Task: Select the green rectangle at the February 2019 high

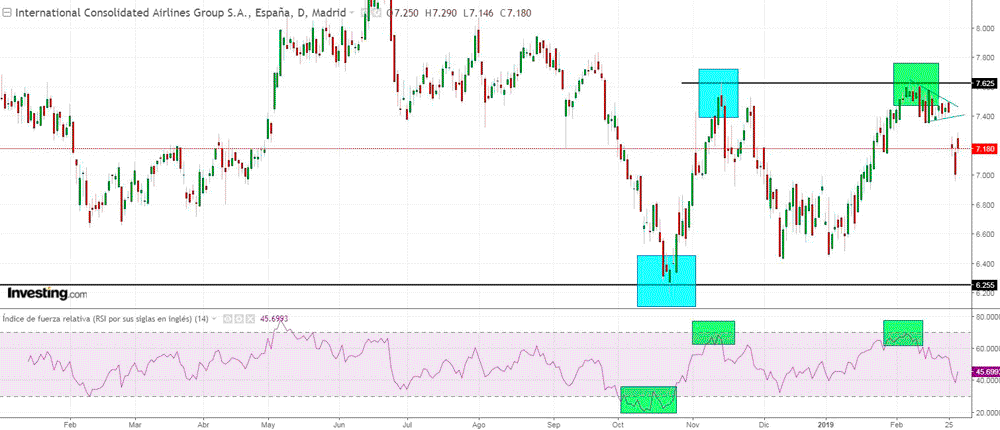Action: click(916, 84)
